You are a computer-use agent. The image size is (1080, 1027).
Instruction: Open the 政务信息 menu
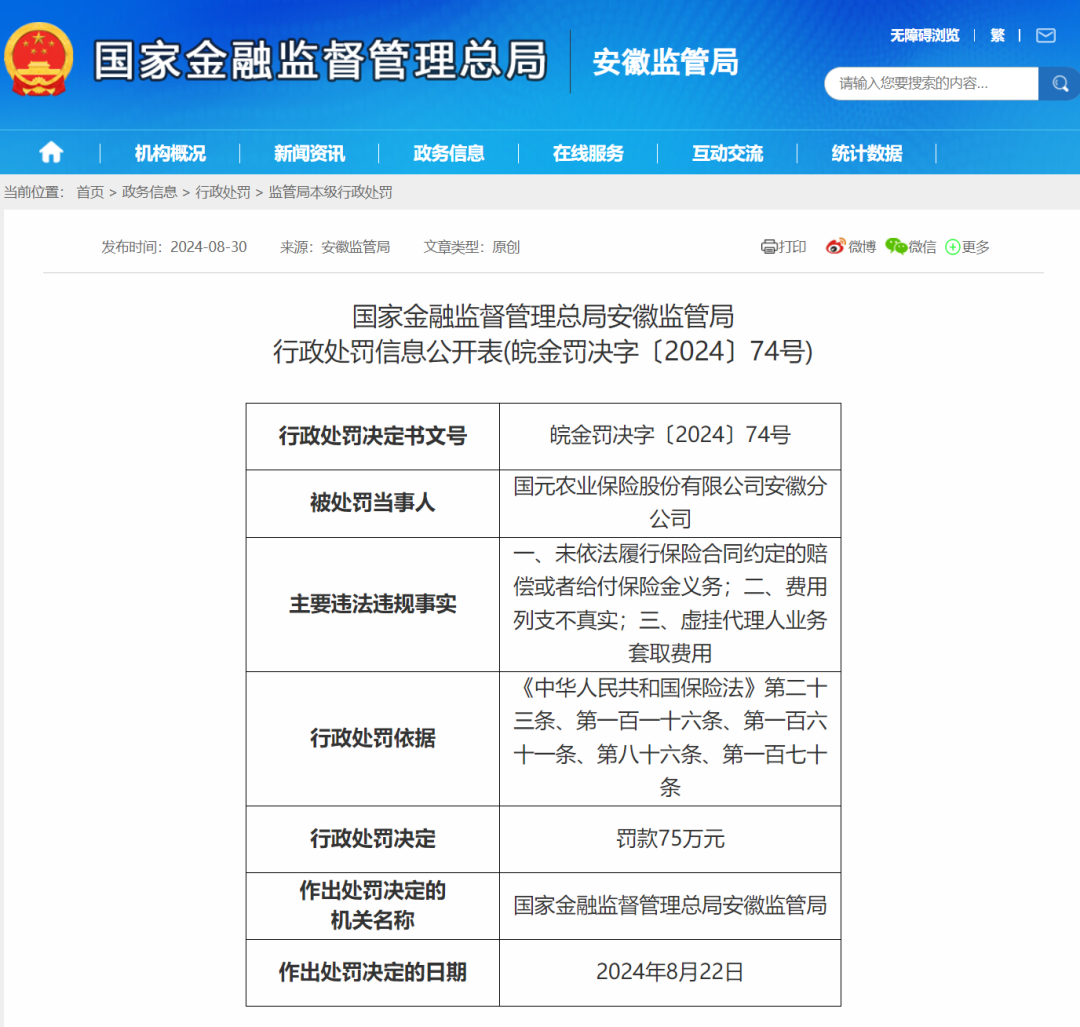click(448, 153)
